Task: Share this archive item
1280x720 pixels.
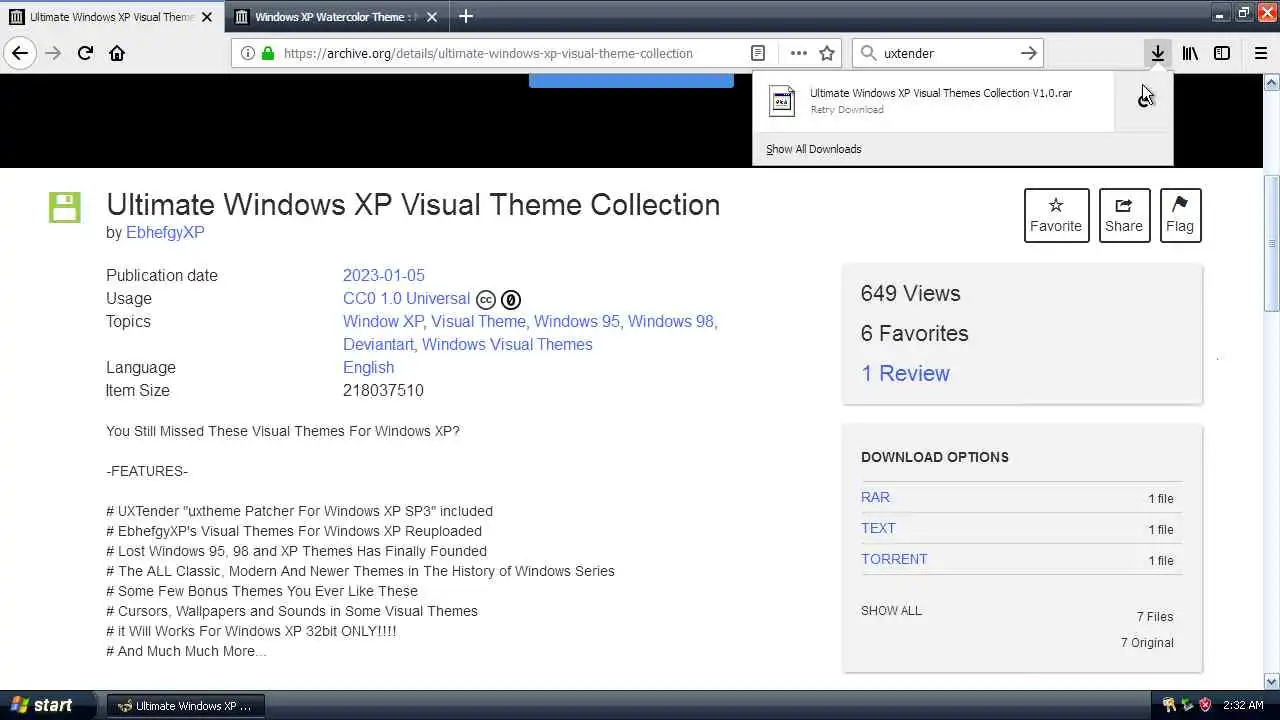Action: pyautogui.click(x=1124, y=215)
